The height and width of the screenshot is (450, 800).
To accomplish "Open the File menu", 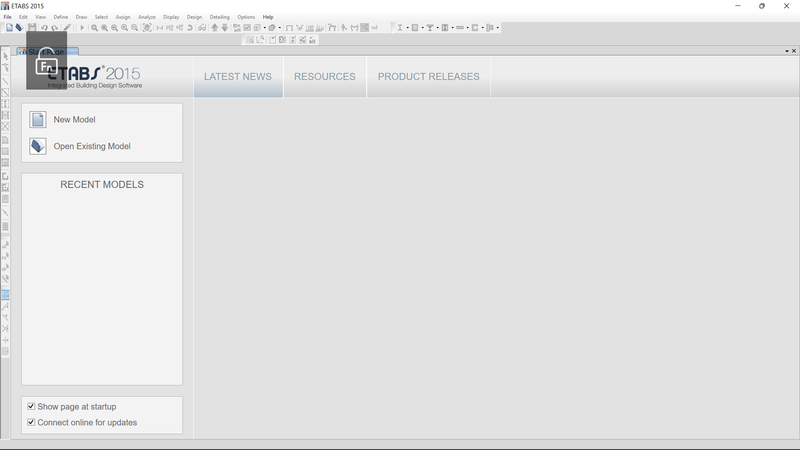I will click(x=8, y=17).
